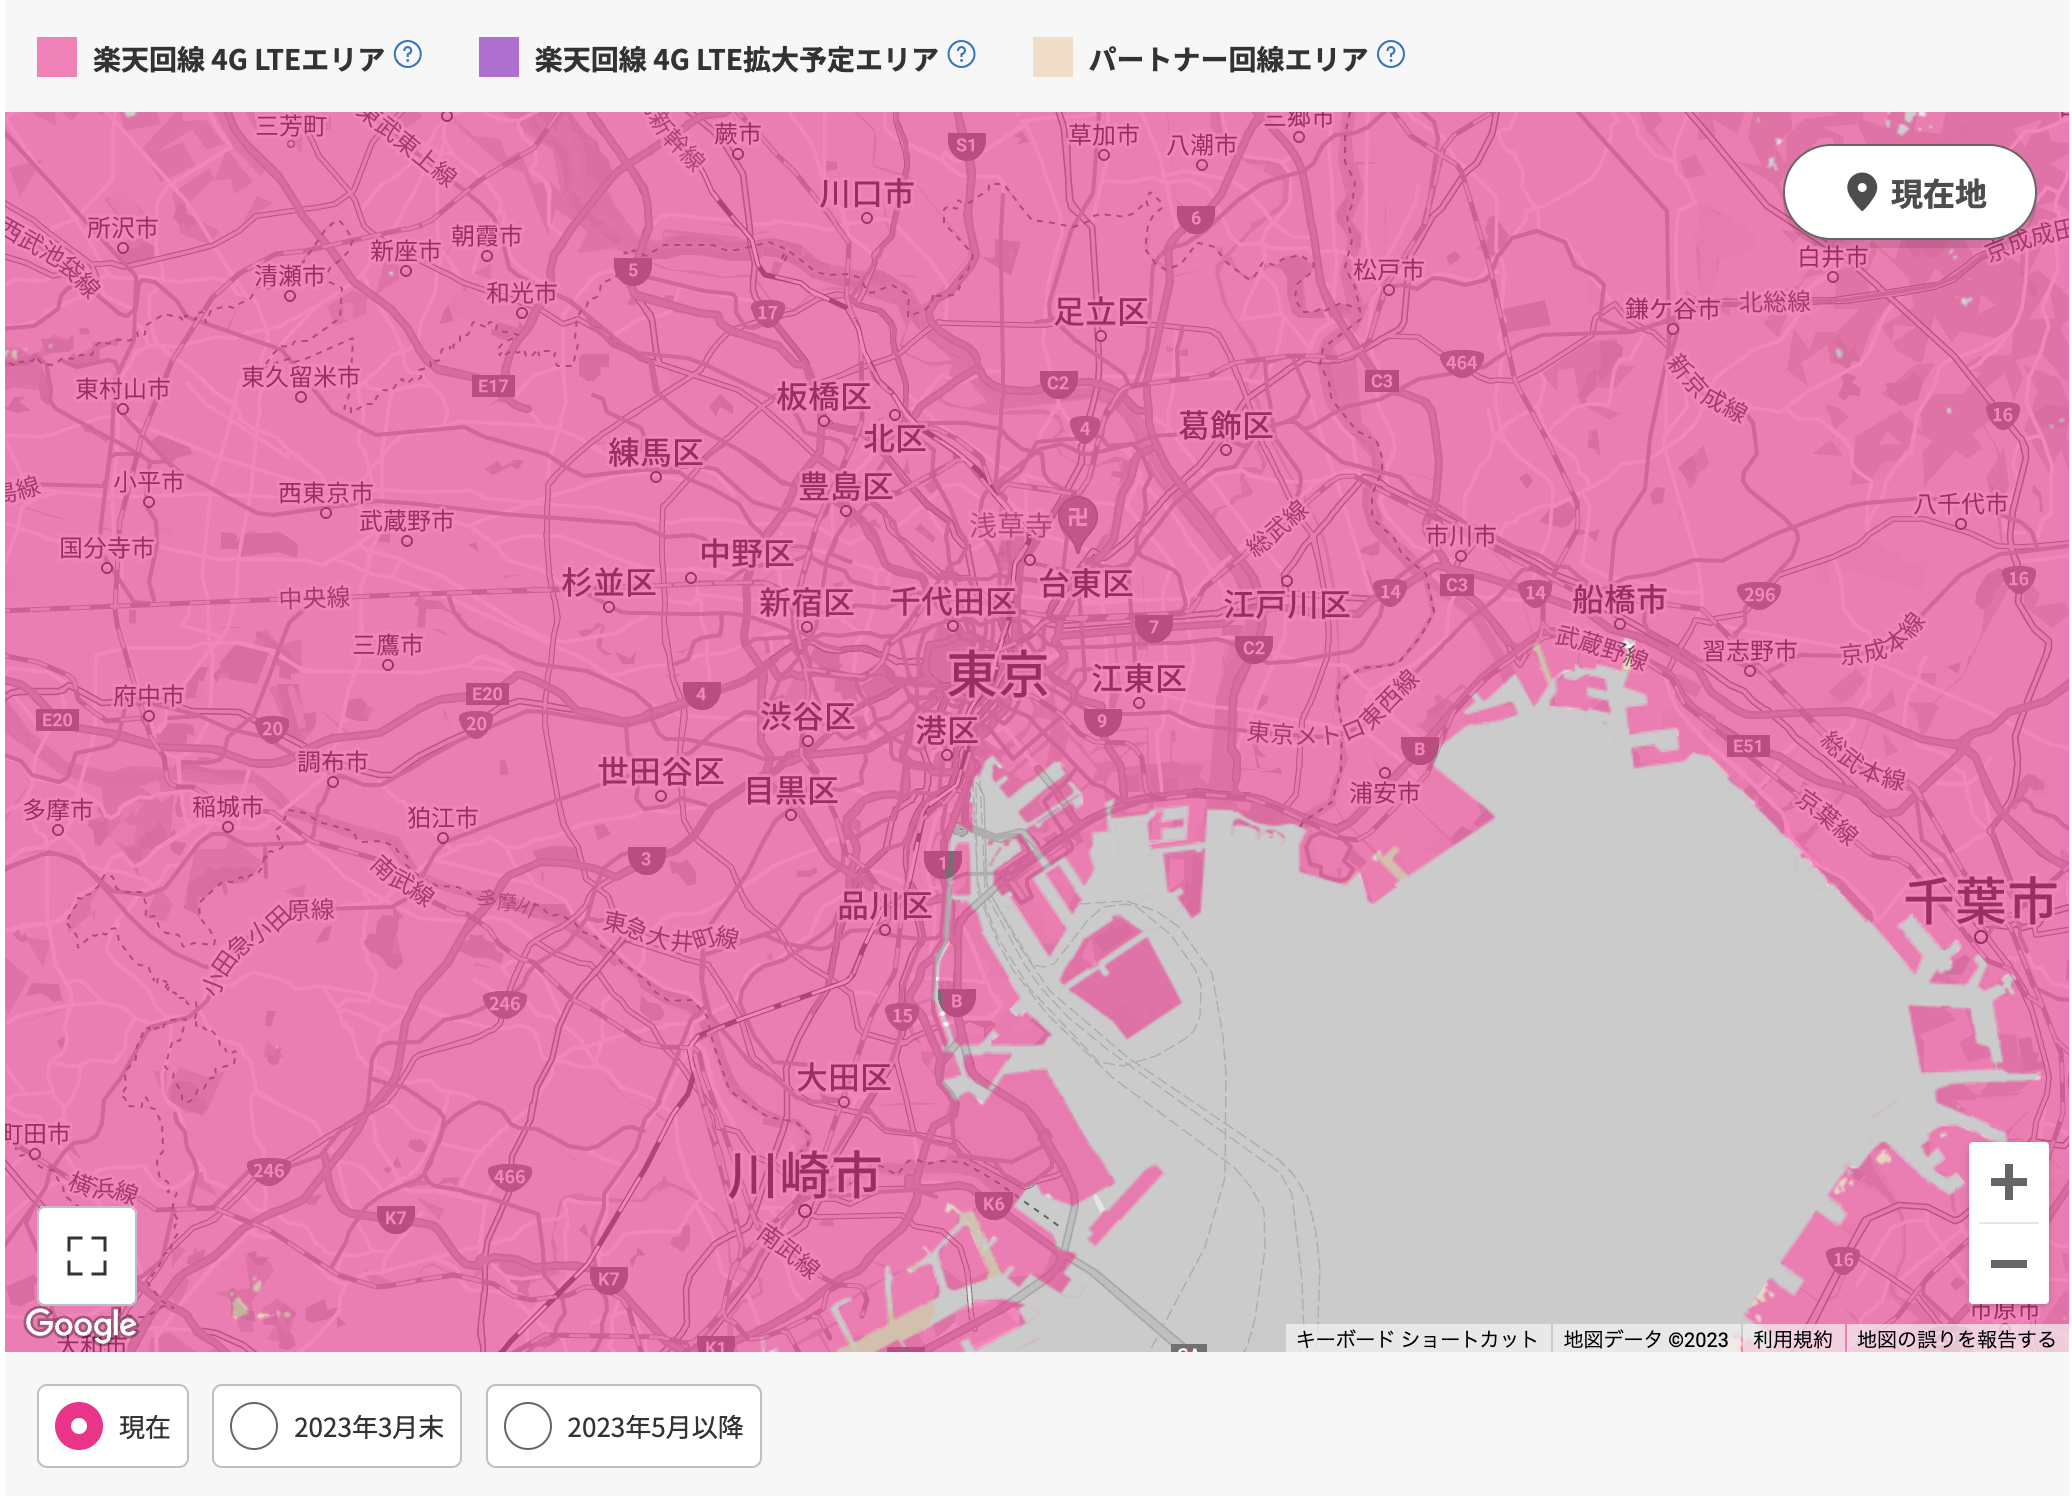Image resolution: width=2072 pixels, height=1496 pixels.
Task: Zoom out the map with minus button
Action: [2008, 1264]
